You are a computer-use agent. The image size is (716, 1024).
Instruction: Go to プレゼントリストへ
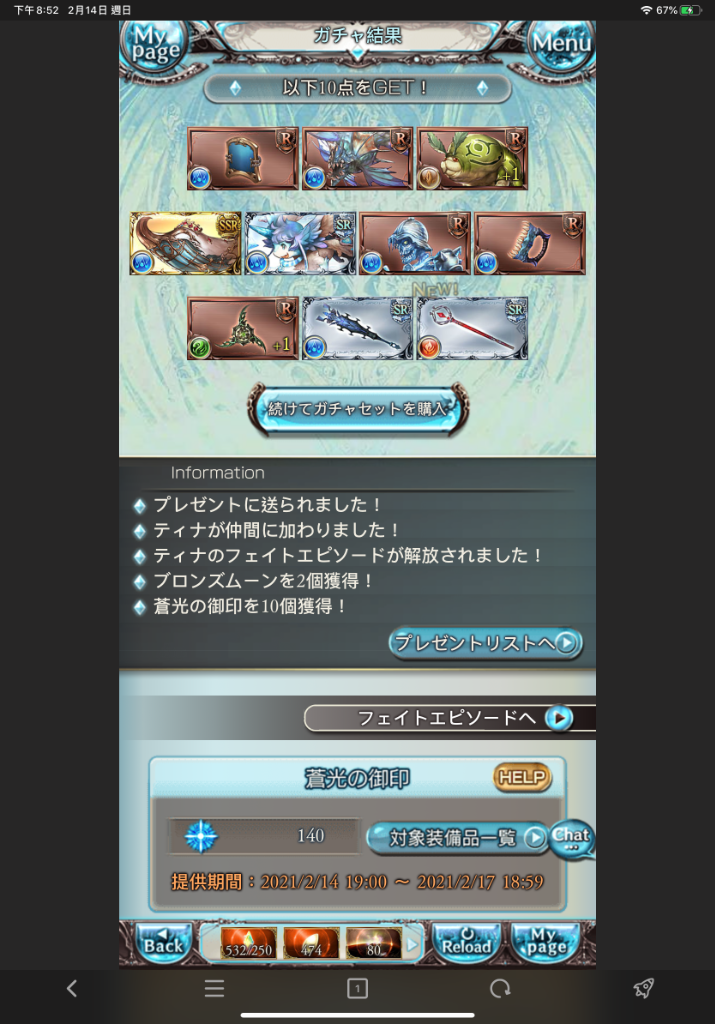click(485, 643)
